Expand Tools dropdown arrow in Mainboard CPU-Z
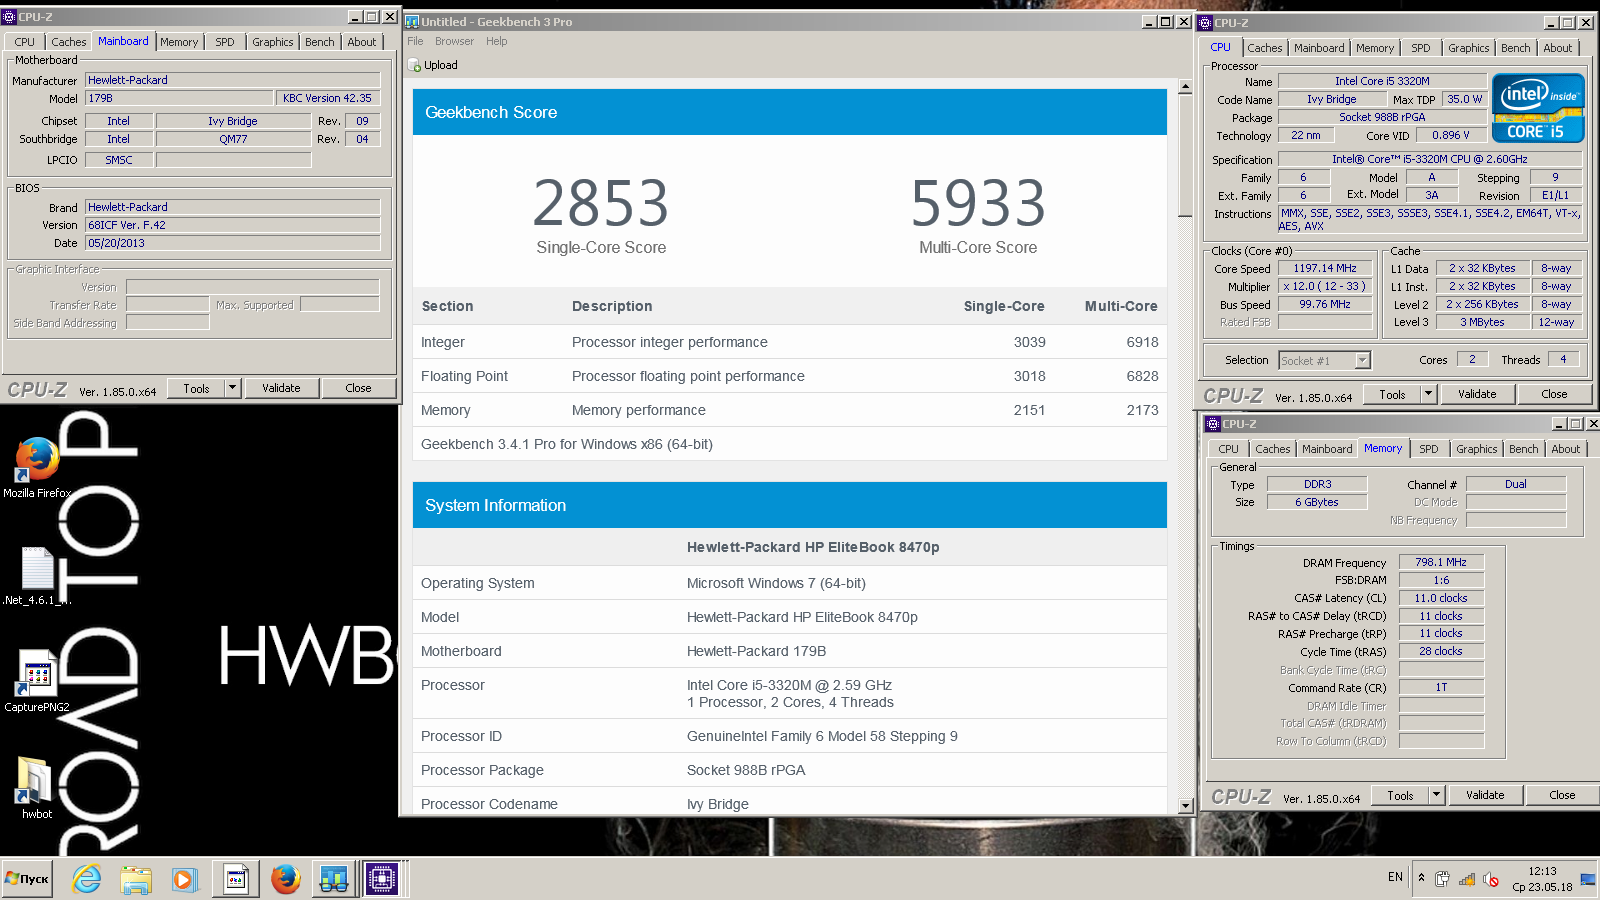Viewport: 1600px width, 900px height. click(x=233, y=388)
